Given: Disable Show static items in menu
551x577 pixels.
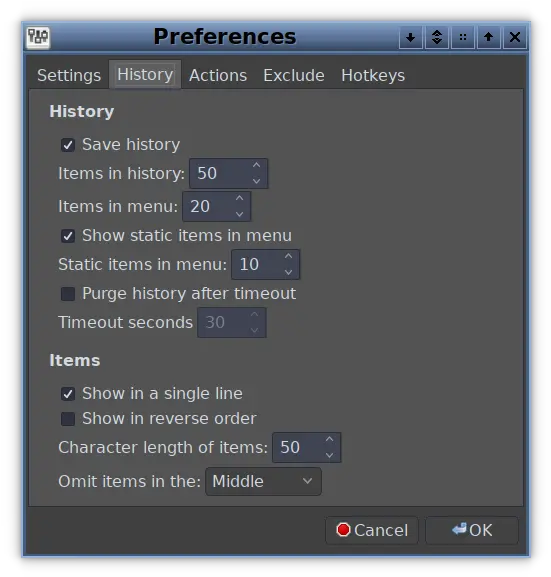Looking at the screenshot, I should [68, 236].
